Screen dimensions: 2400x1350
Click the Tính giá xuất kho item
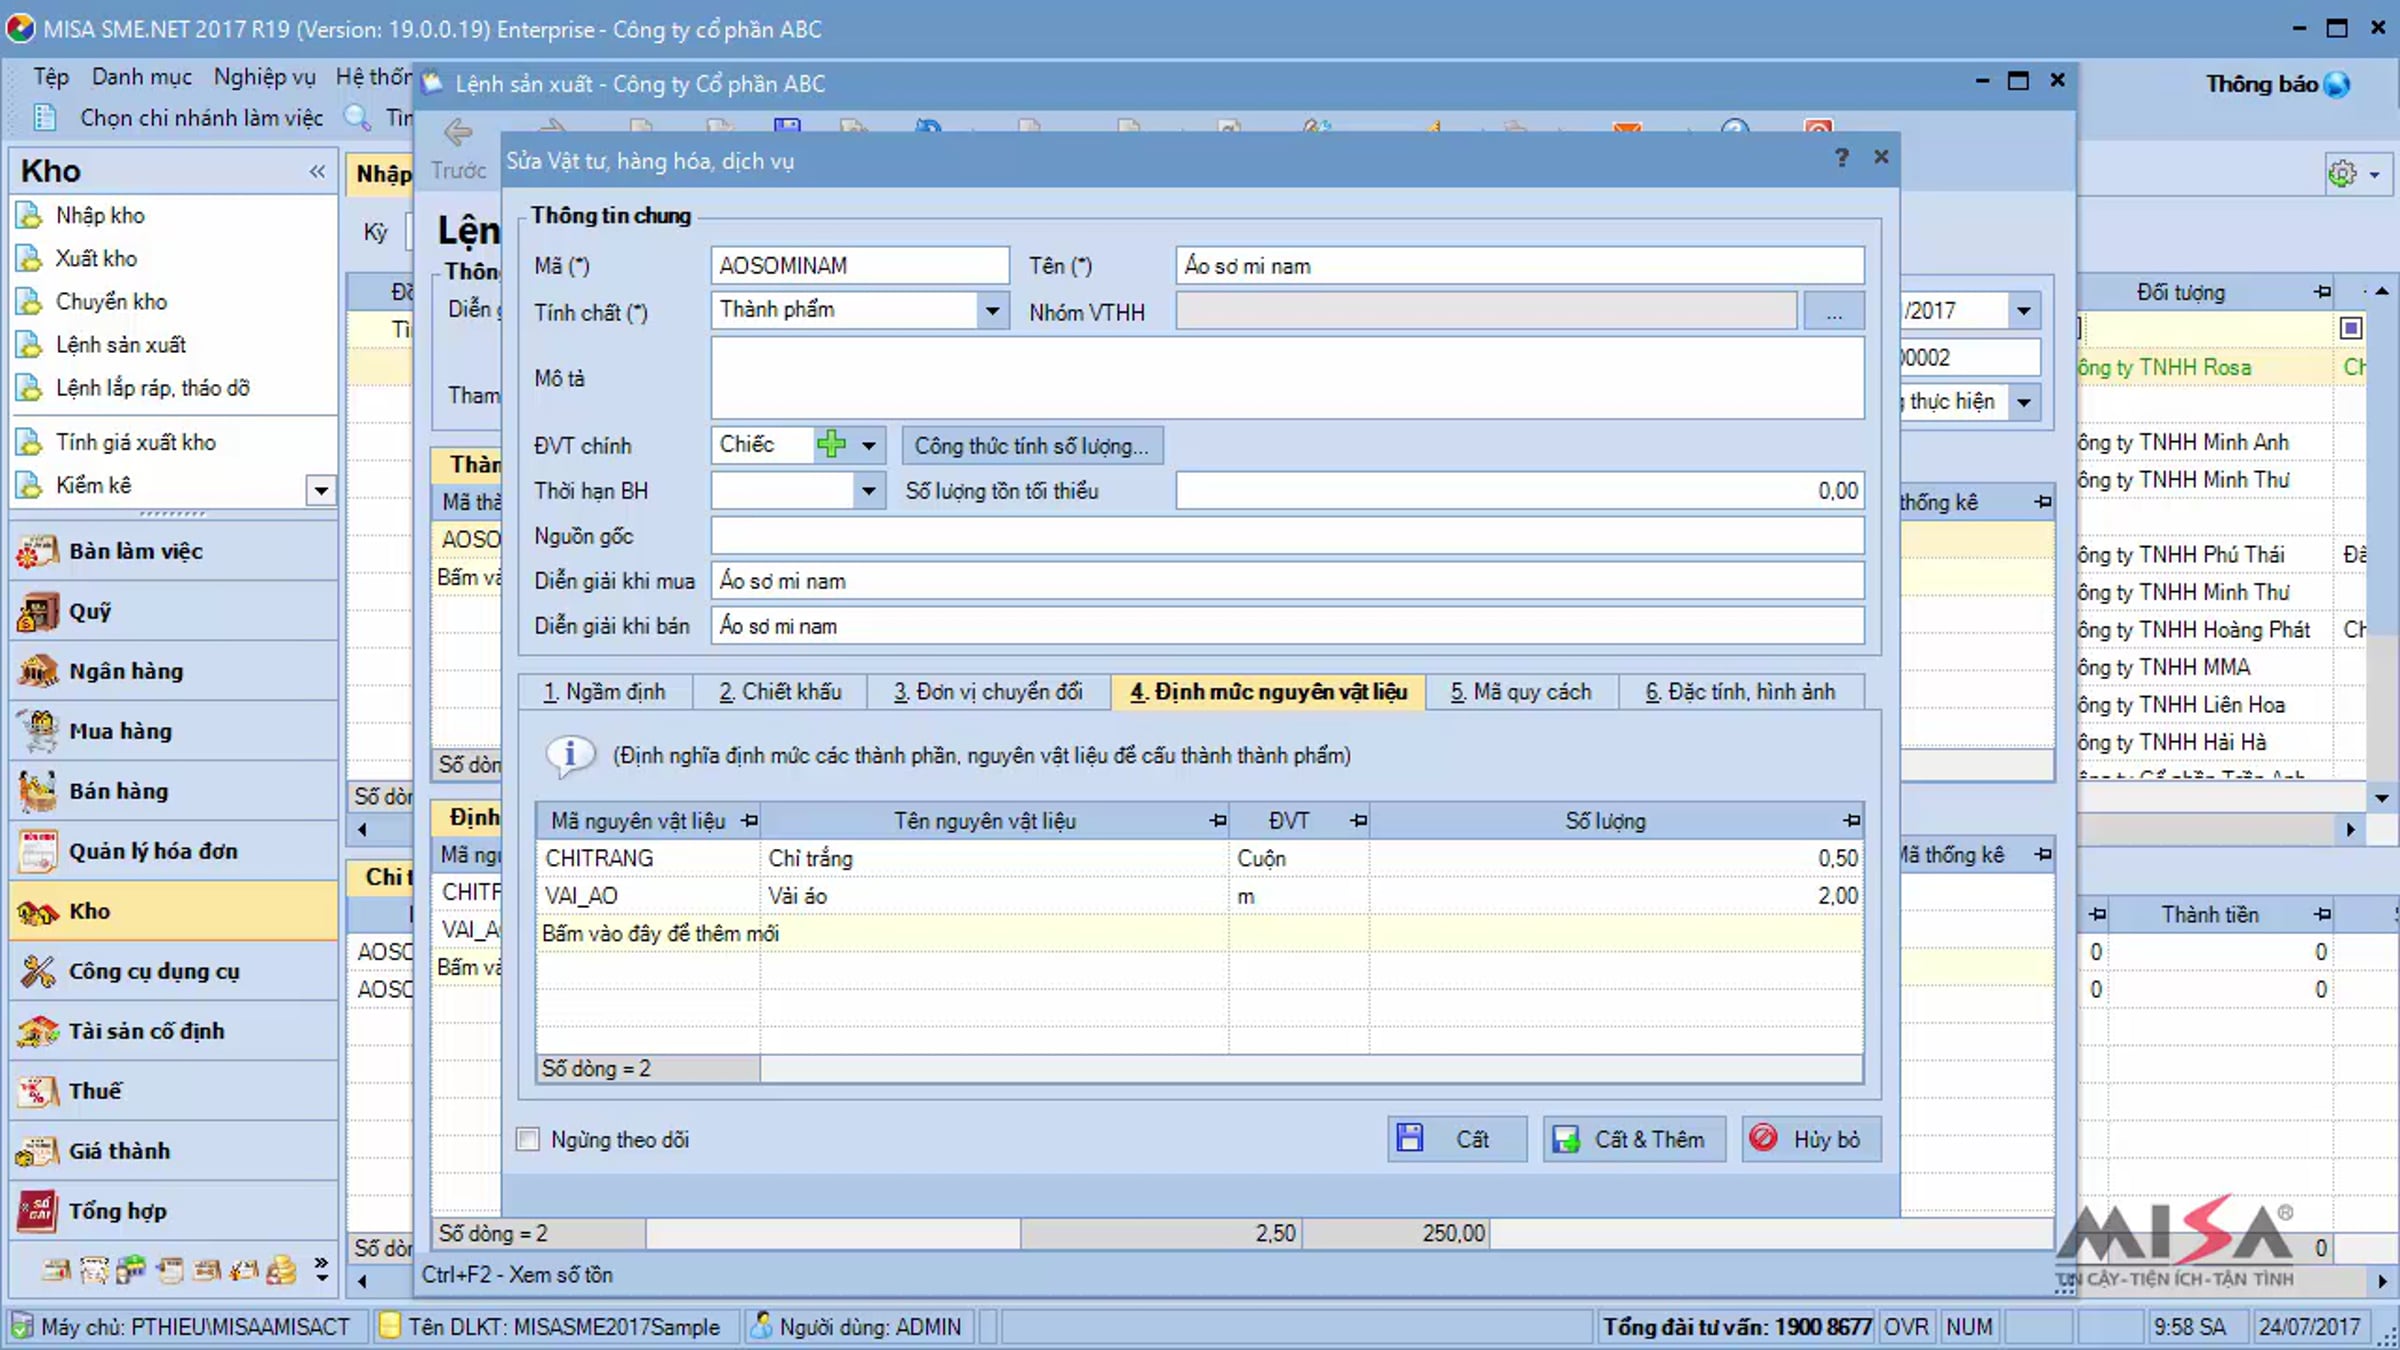pyautogui.click(x=136, y=442)
